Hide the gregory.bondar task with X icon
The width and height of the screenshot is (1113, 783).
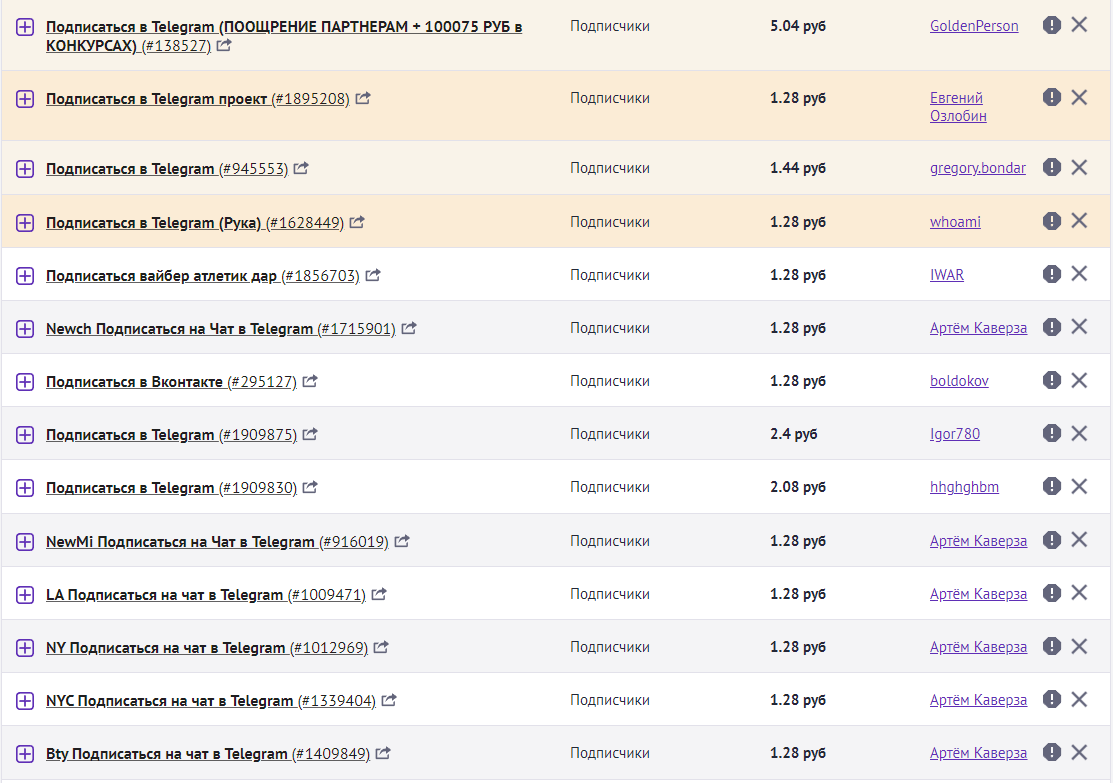click(x=1079, y=168)
